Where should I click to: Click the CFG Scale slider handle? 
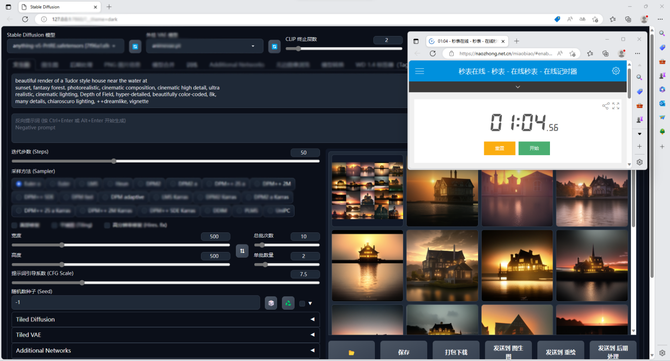[82, 282]
